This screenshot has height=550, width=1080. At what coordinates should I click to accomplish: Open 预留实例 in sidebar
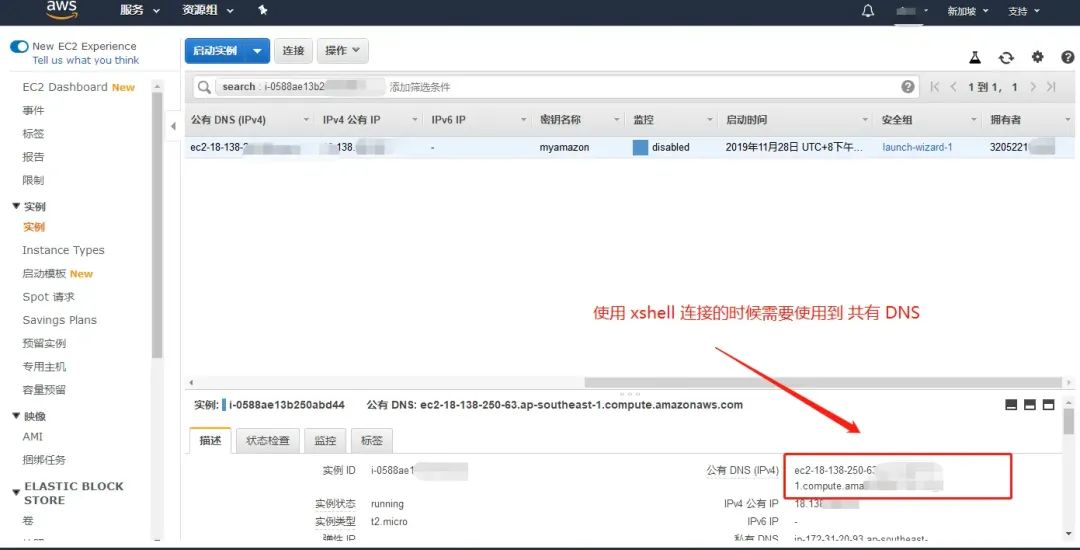click(44, 343)
